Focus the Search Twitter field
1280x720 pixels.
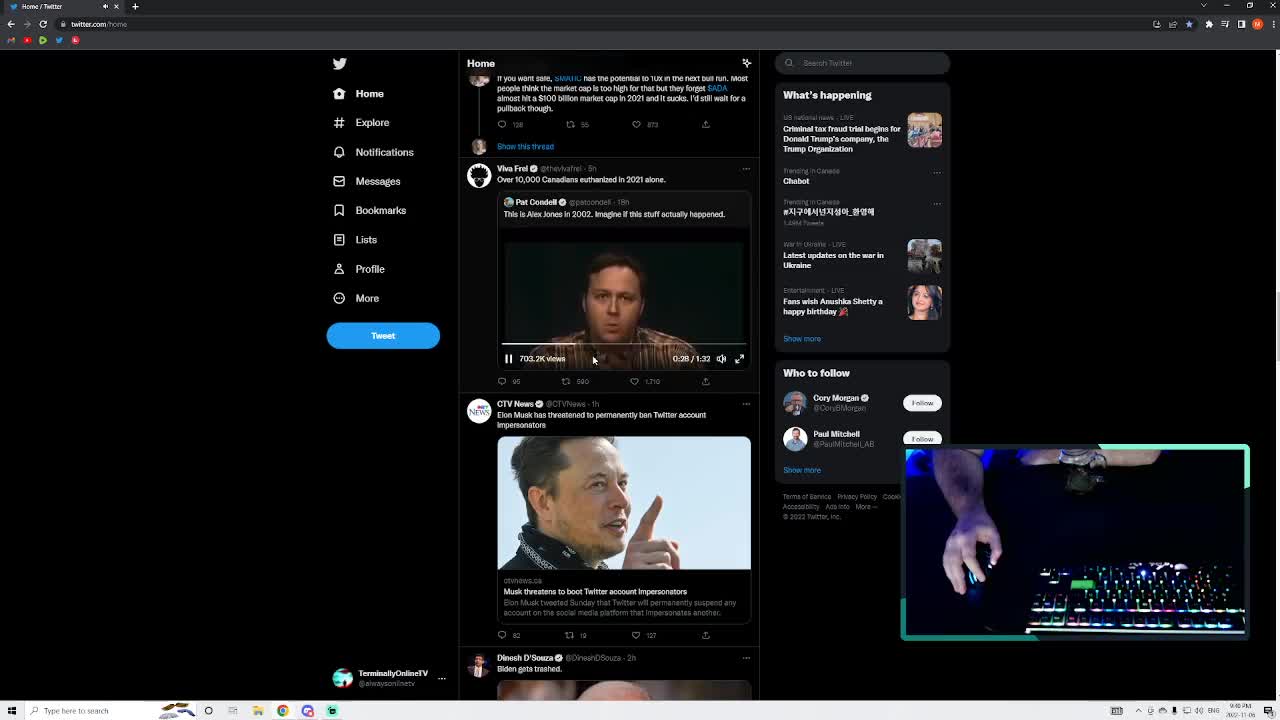click(863, 63)
